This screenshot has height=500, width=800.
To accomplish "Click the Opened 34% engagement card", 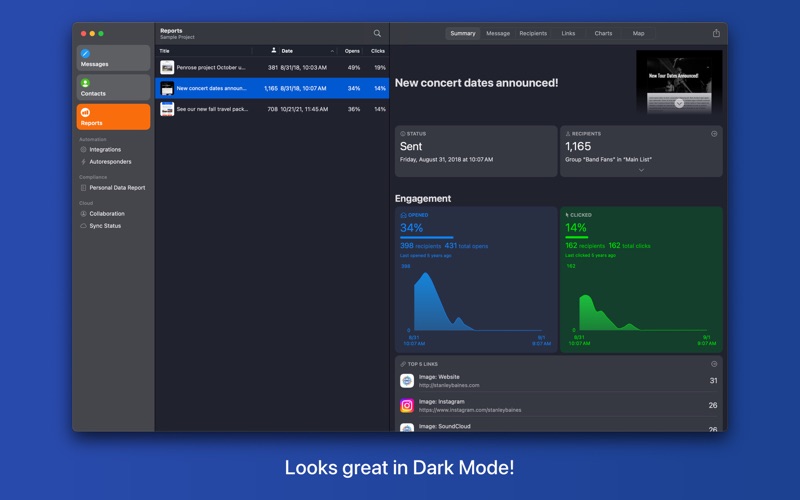I will [x=476, y=280].
